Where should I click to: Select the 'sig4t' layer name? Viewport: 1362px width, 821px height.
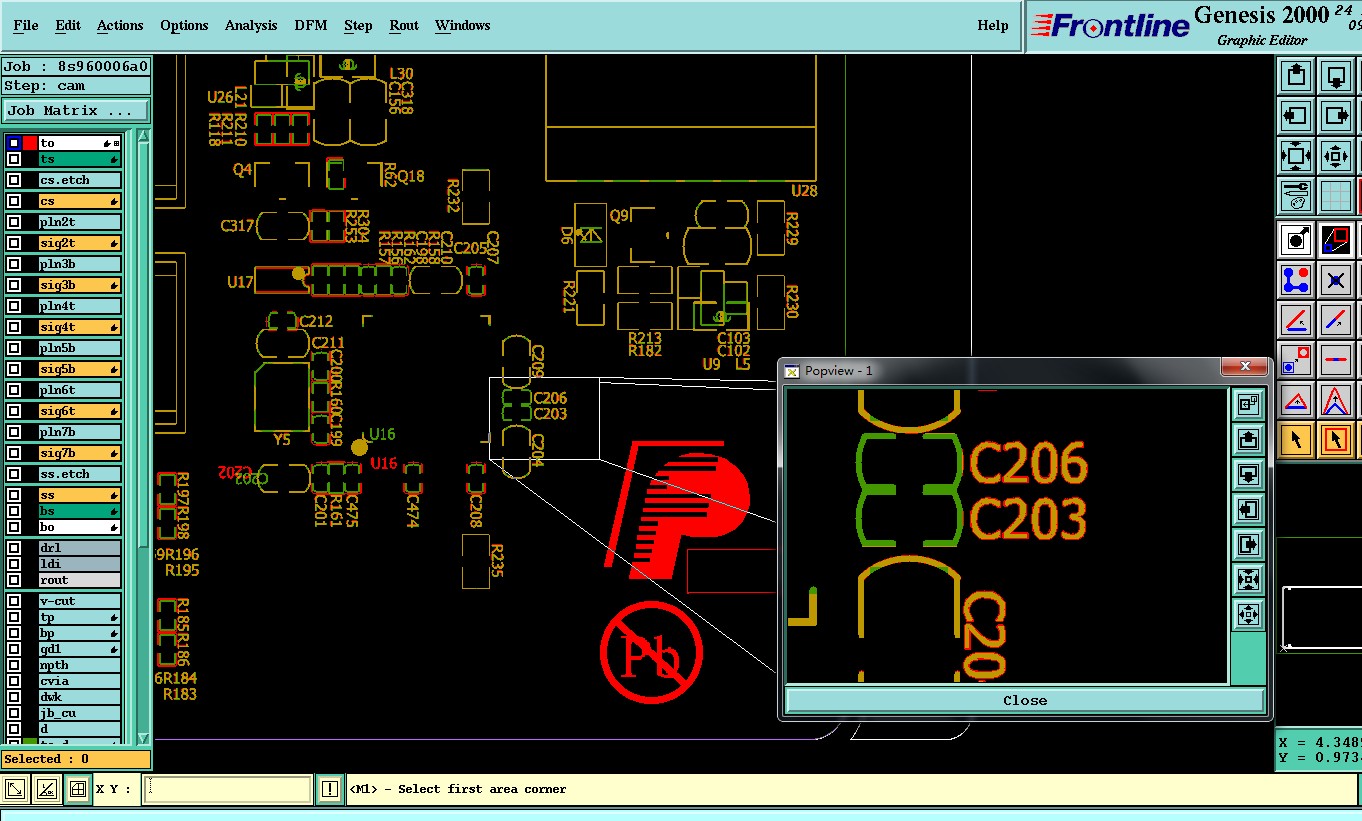pos(79,328)
